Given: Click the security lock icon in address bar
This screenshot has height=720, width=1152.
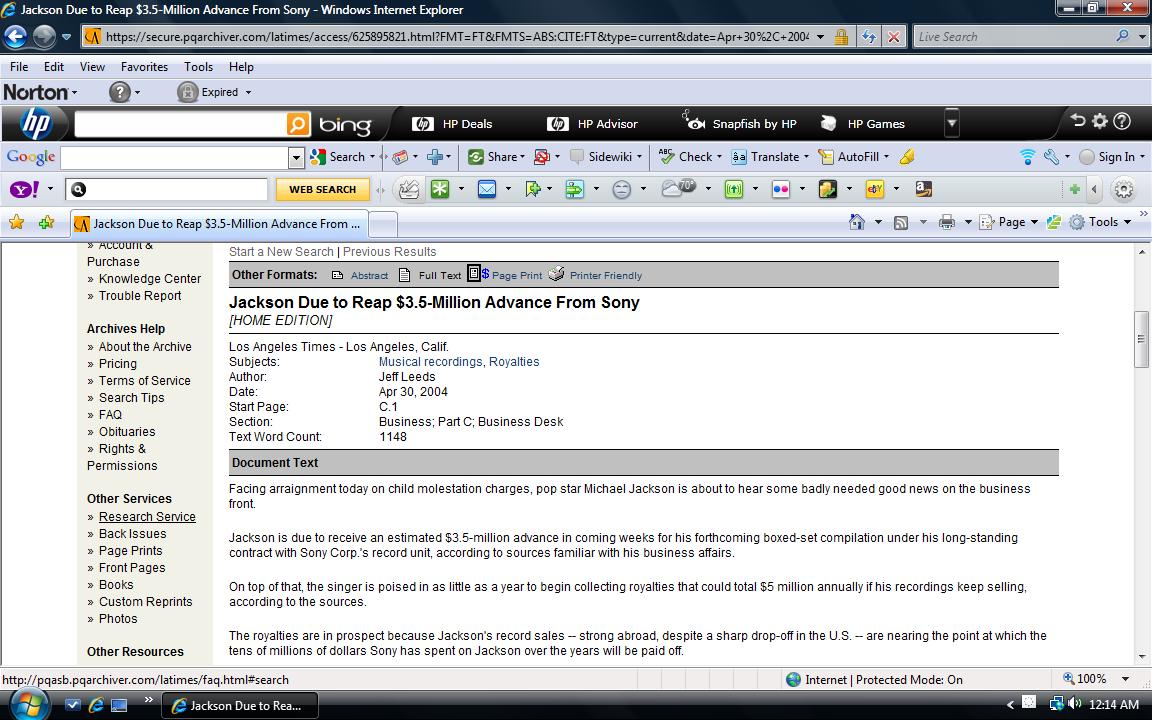Looking at the screenshot, I should 841,36.
